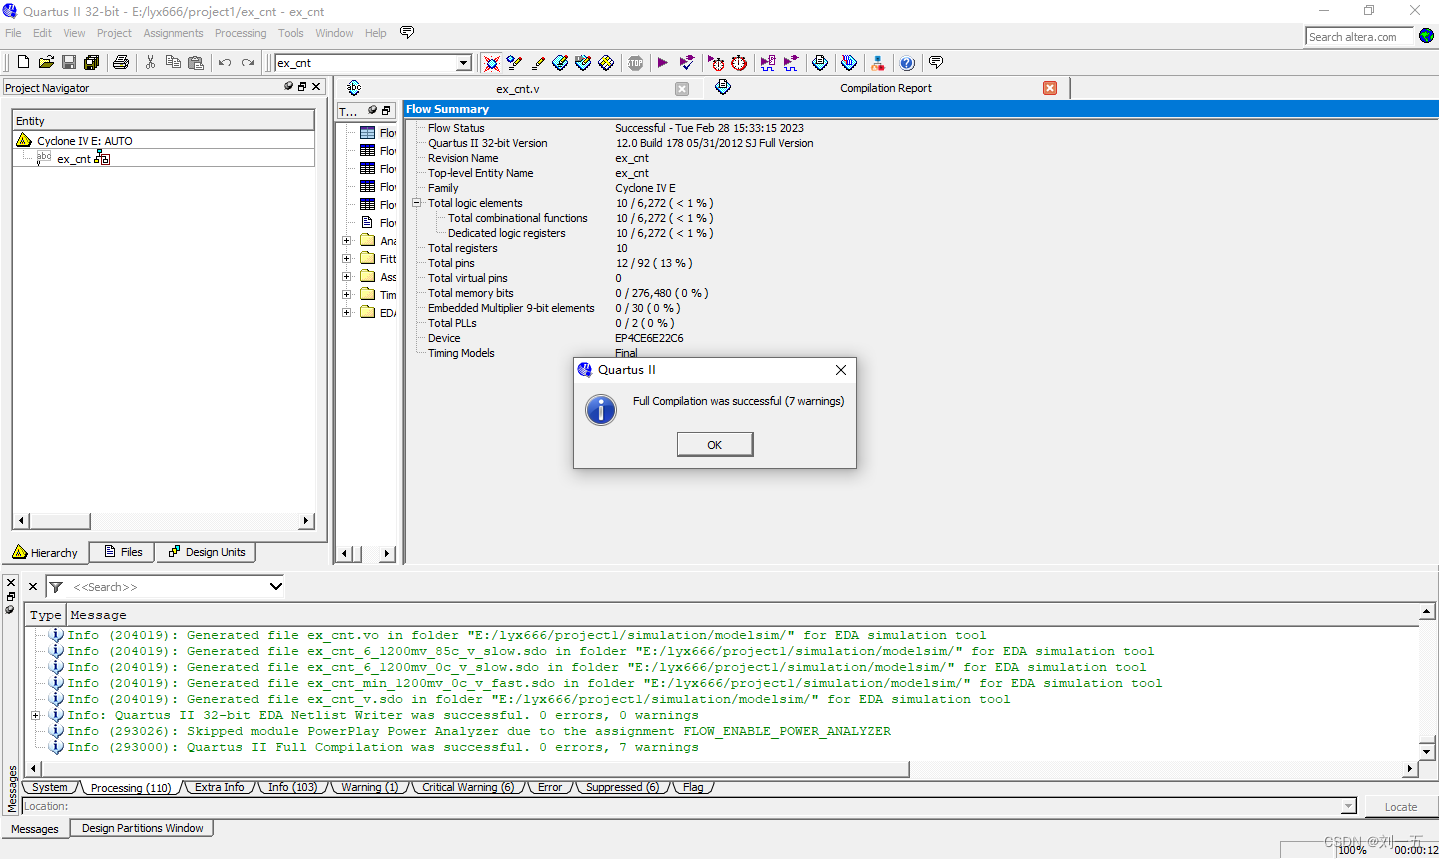Click the Save All toolbar icon
Viewport: 1439px width, 859px height.
91,62
